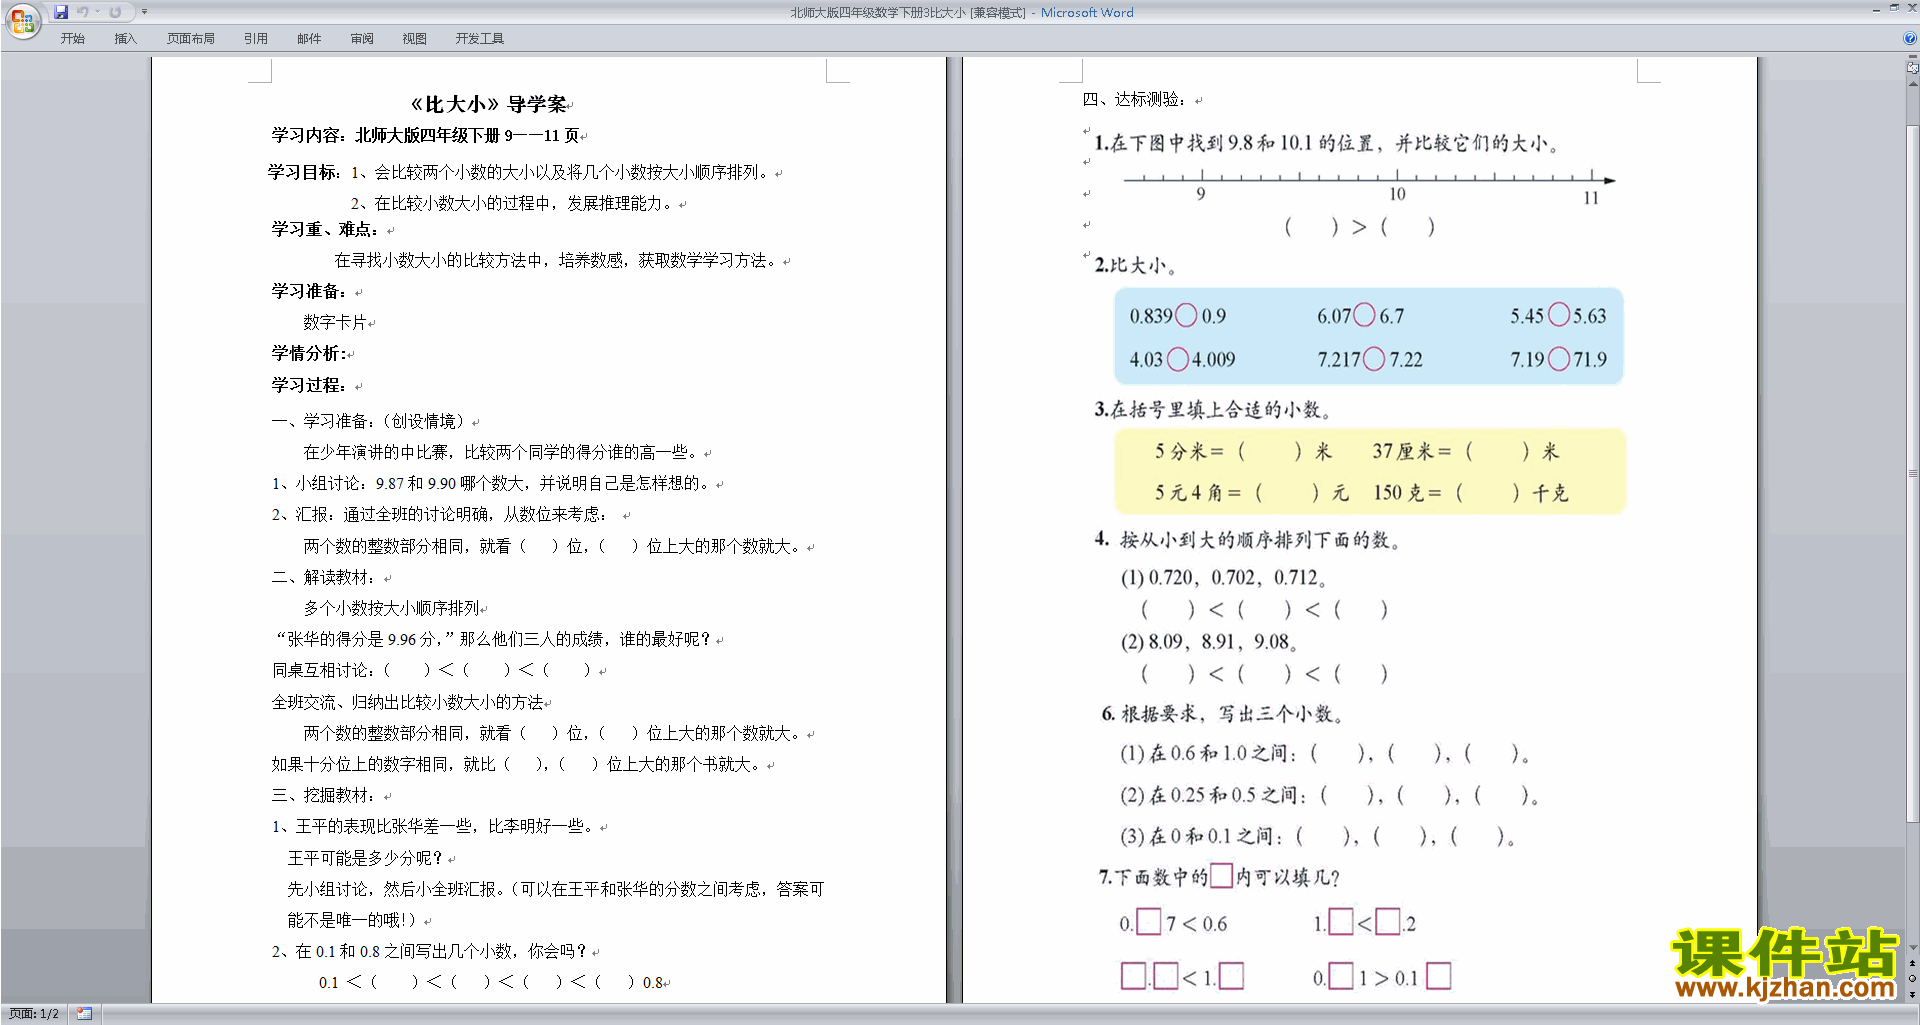Click the heading 四、达标测验
This screenshot has height=1025, width=1920.
click(1134, 99)
